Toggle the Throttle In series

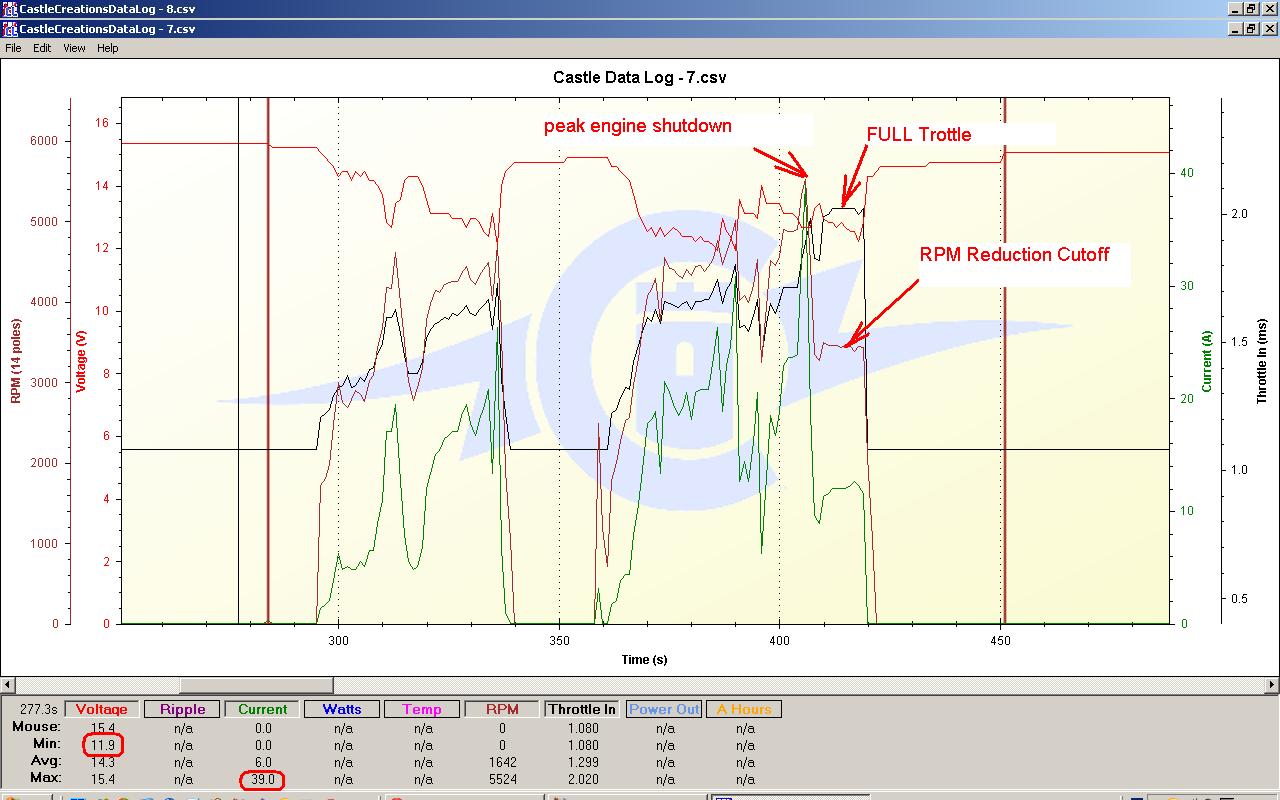(x=582, y=709)
